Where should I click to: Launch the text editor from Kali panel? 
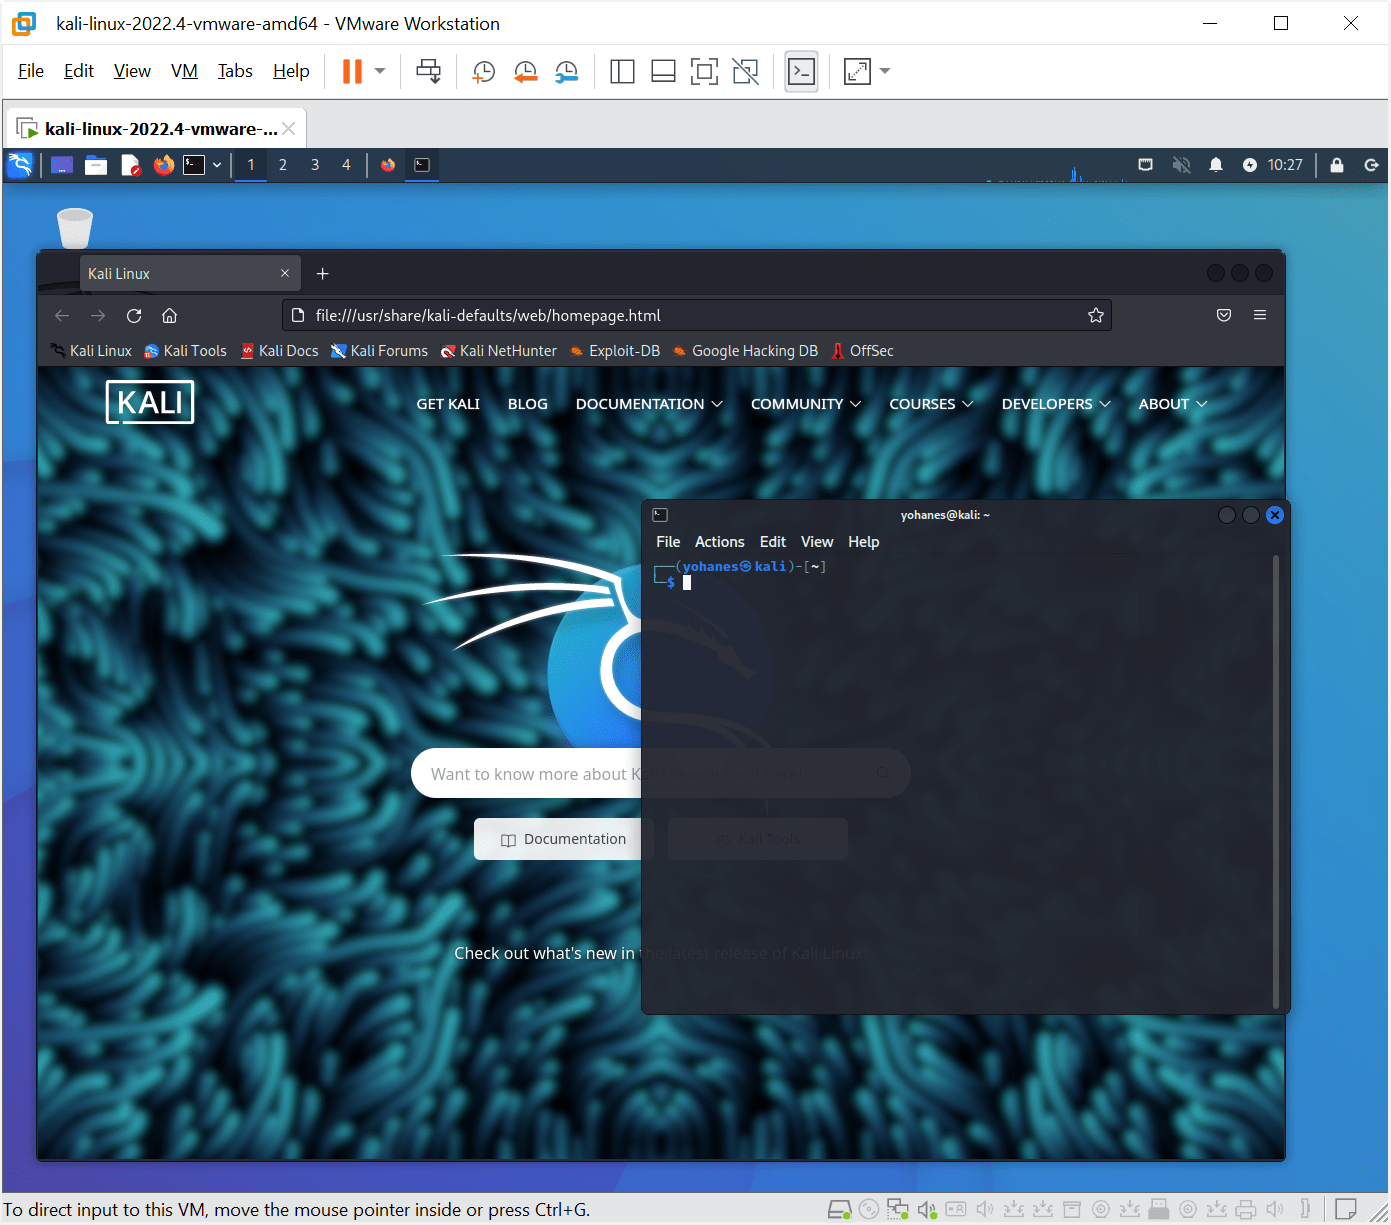[x=130, y=165]
